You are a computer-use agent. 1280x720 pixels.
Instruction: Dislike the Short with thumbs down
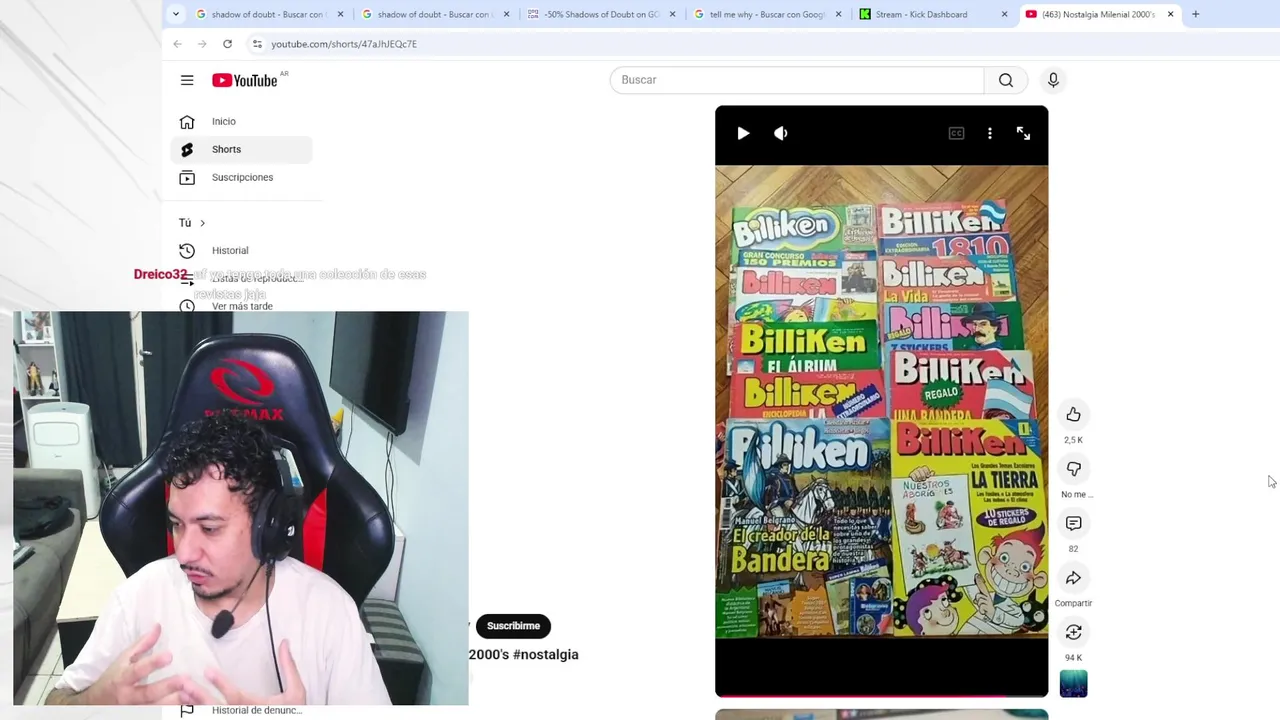pos(1073,468)
